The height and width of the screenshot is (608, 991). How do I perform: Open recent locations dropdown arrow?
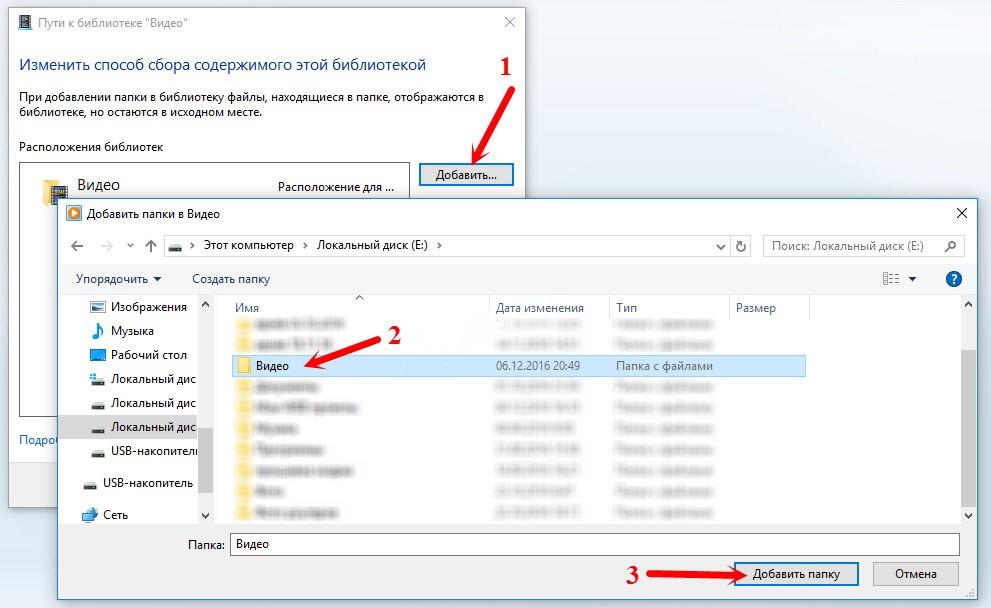130,246
